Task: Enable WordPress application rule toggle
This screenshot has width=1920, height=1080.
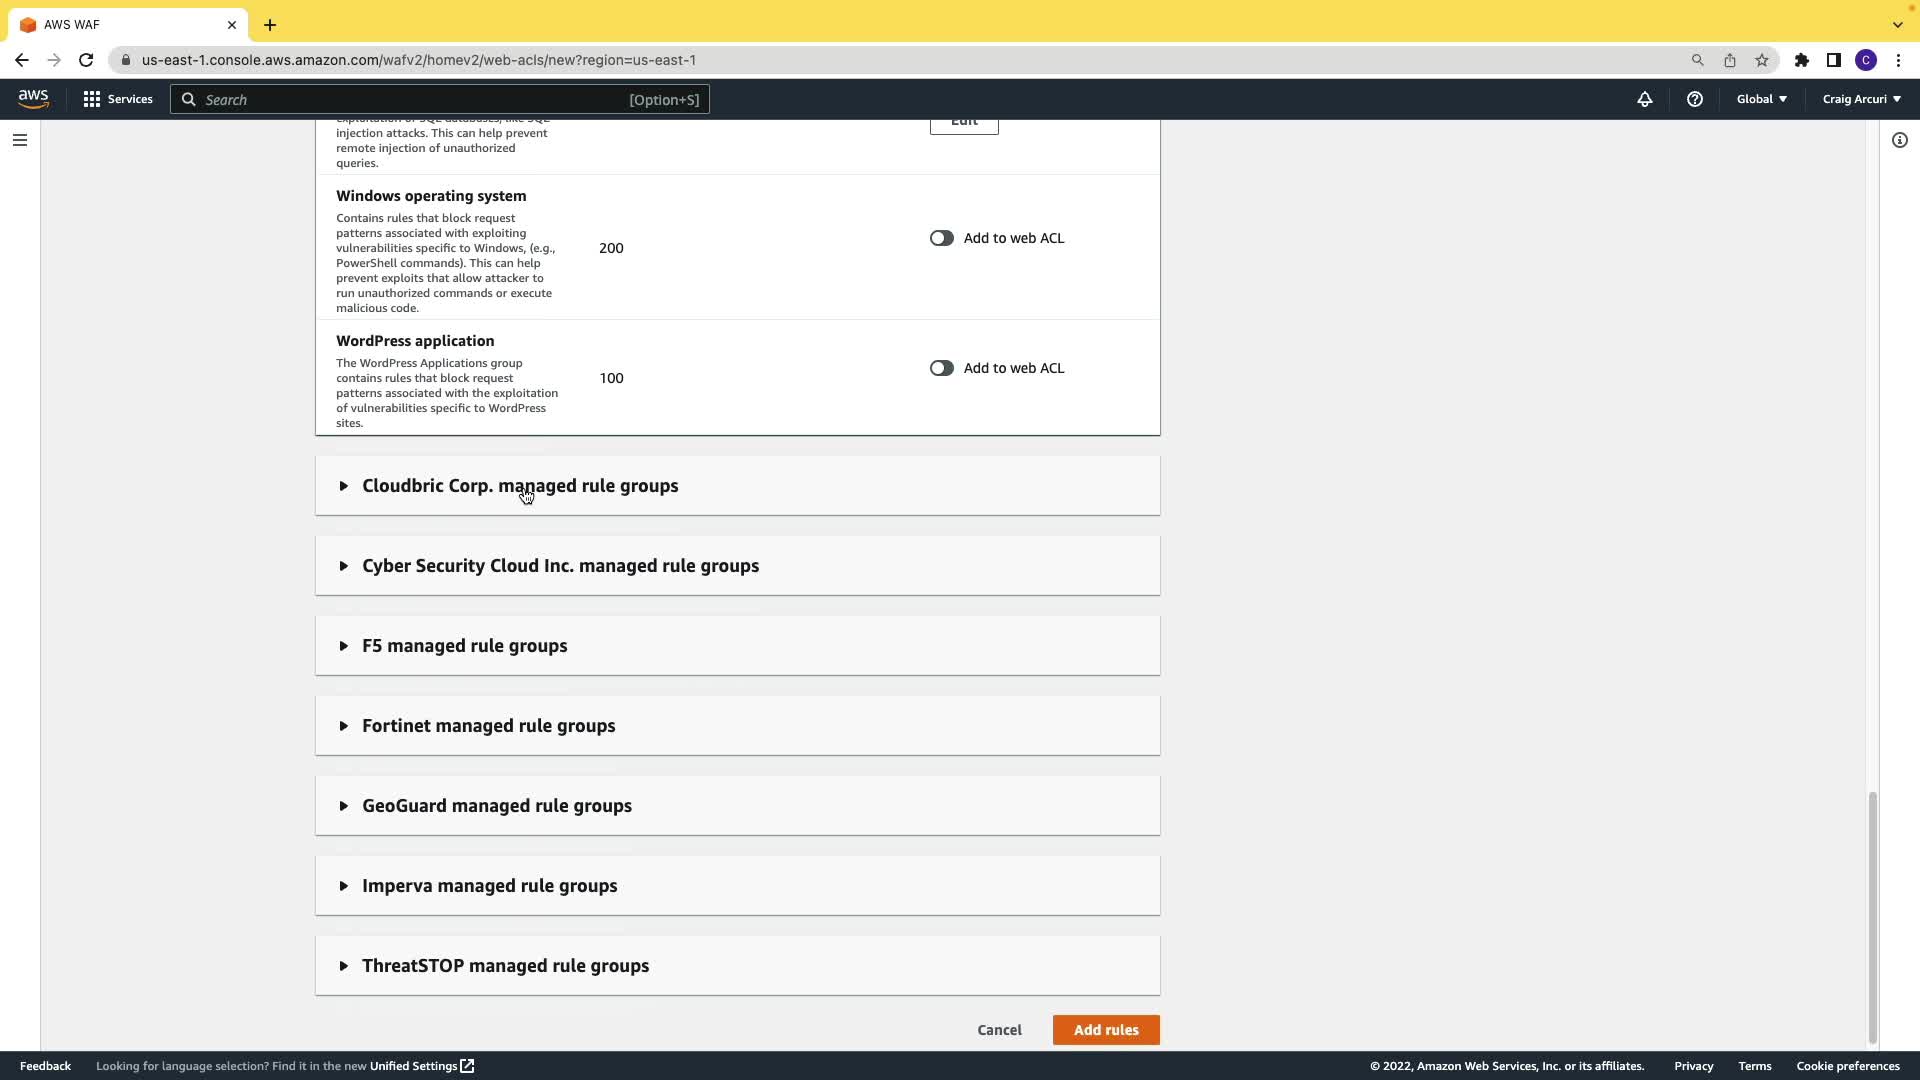Action: point(941,368)
